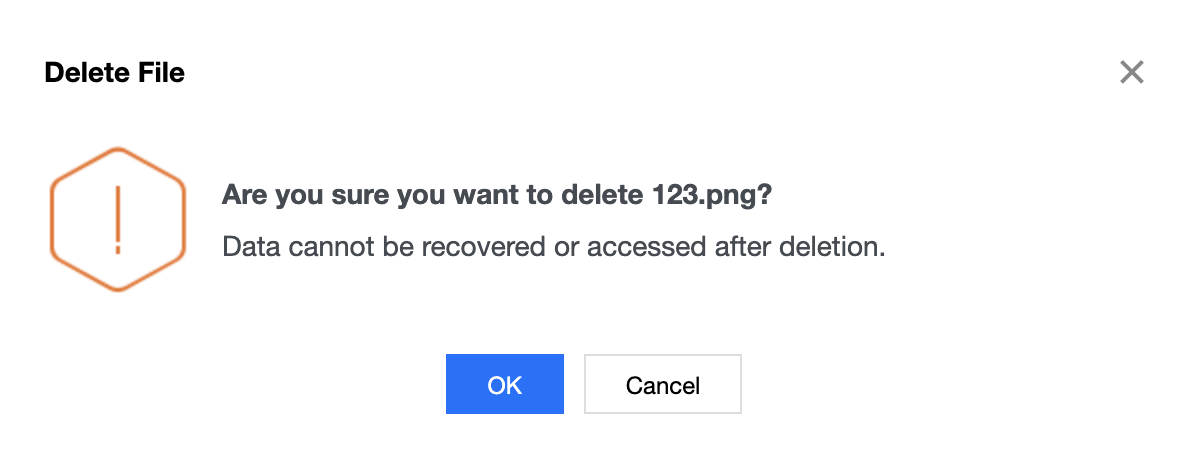
Task: Close the Delete File dialog
Action: 1131,72
